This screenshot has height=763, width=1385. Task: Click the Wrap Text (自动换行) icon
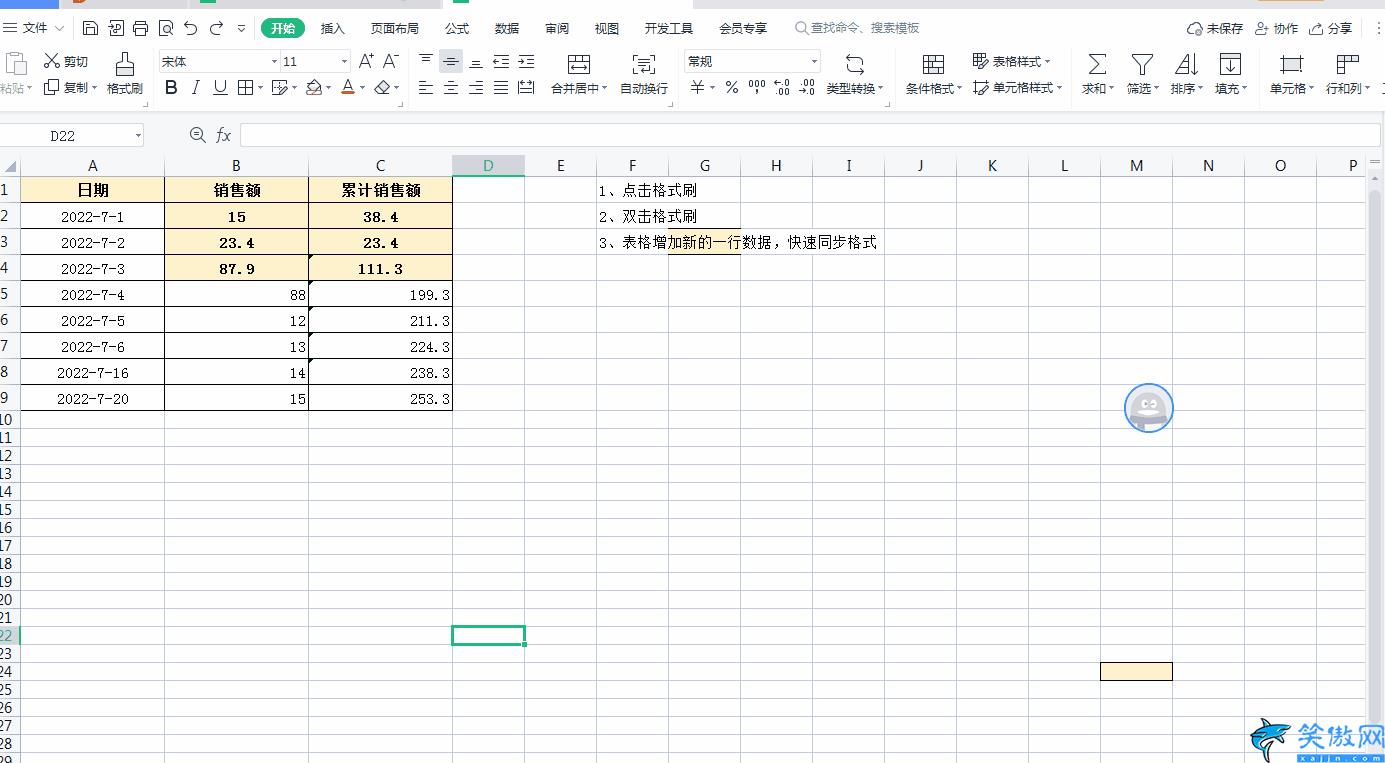(644, 65)
